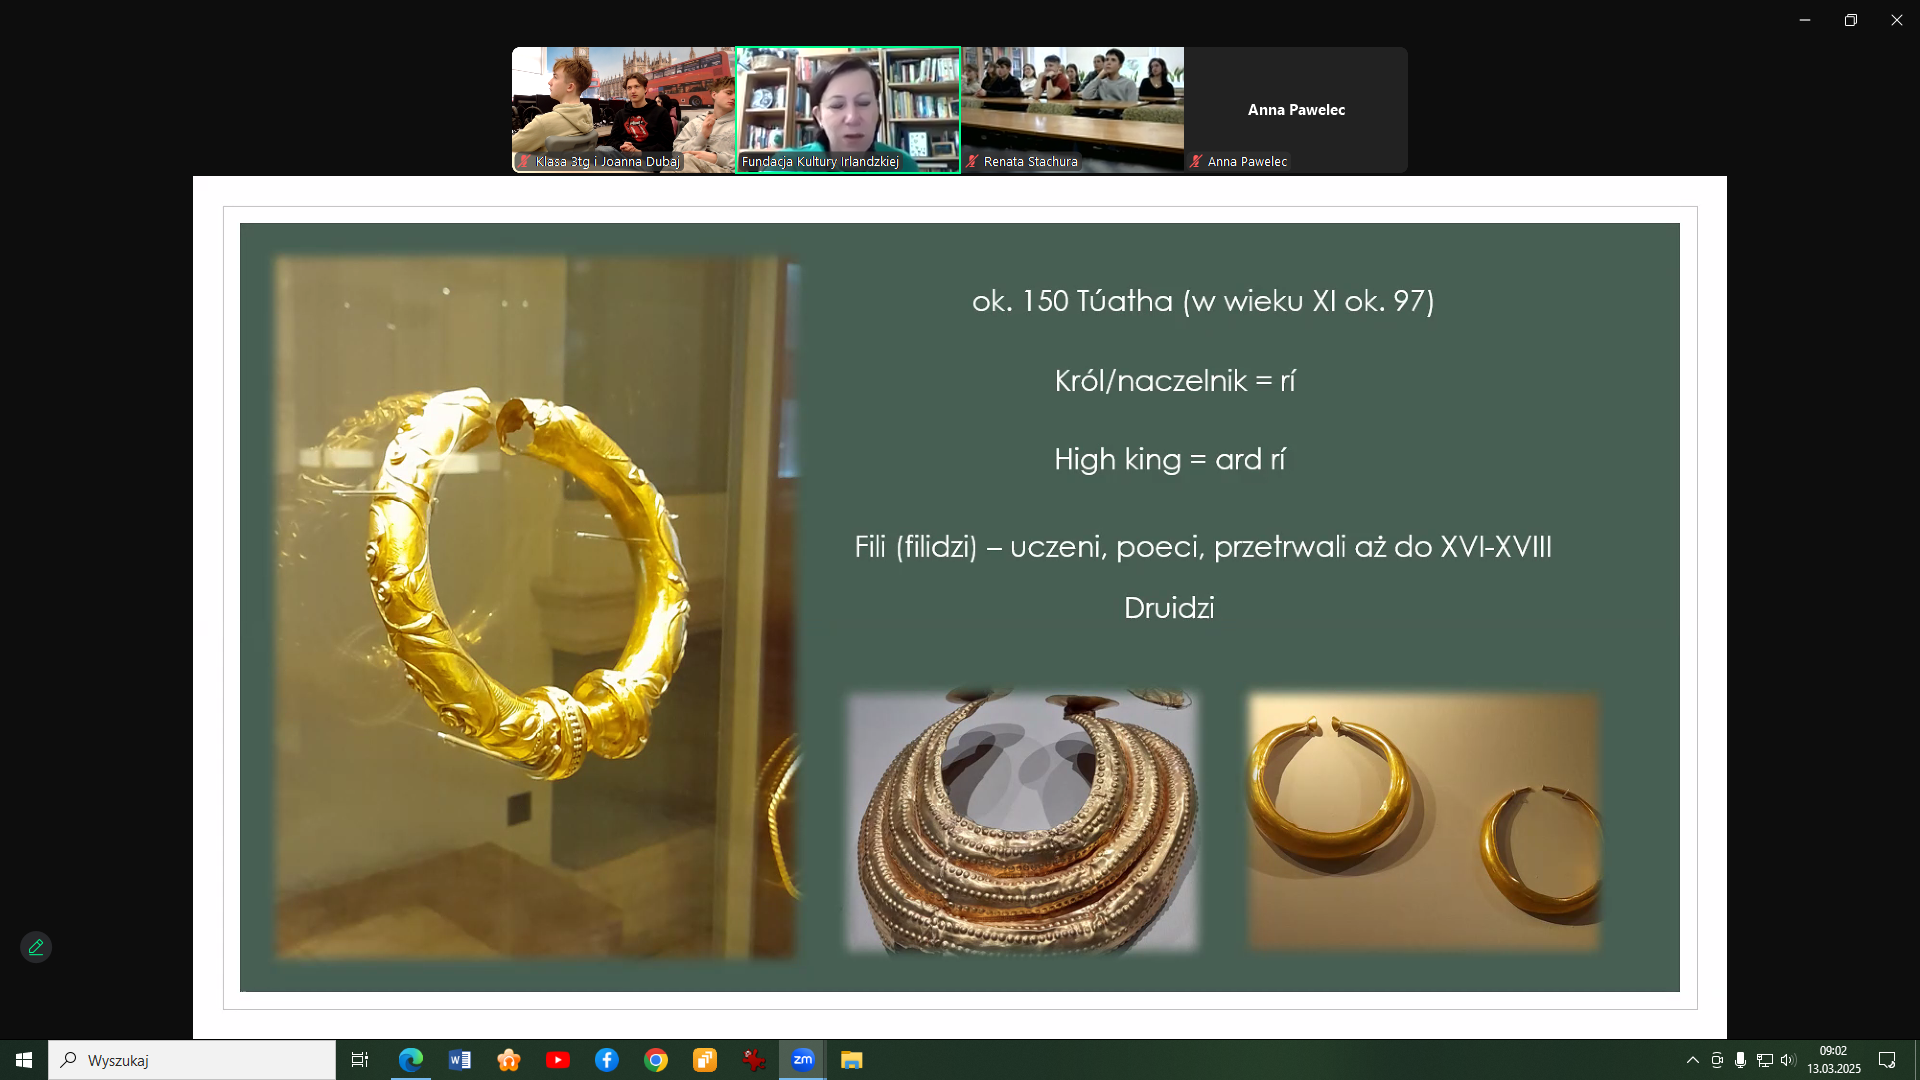
Task: Open the YouTube taskbar icon
Action: [558, 1060]
